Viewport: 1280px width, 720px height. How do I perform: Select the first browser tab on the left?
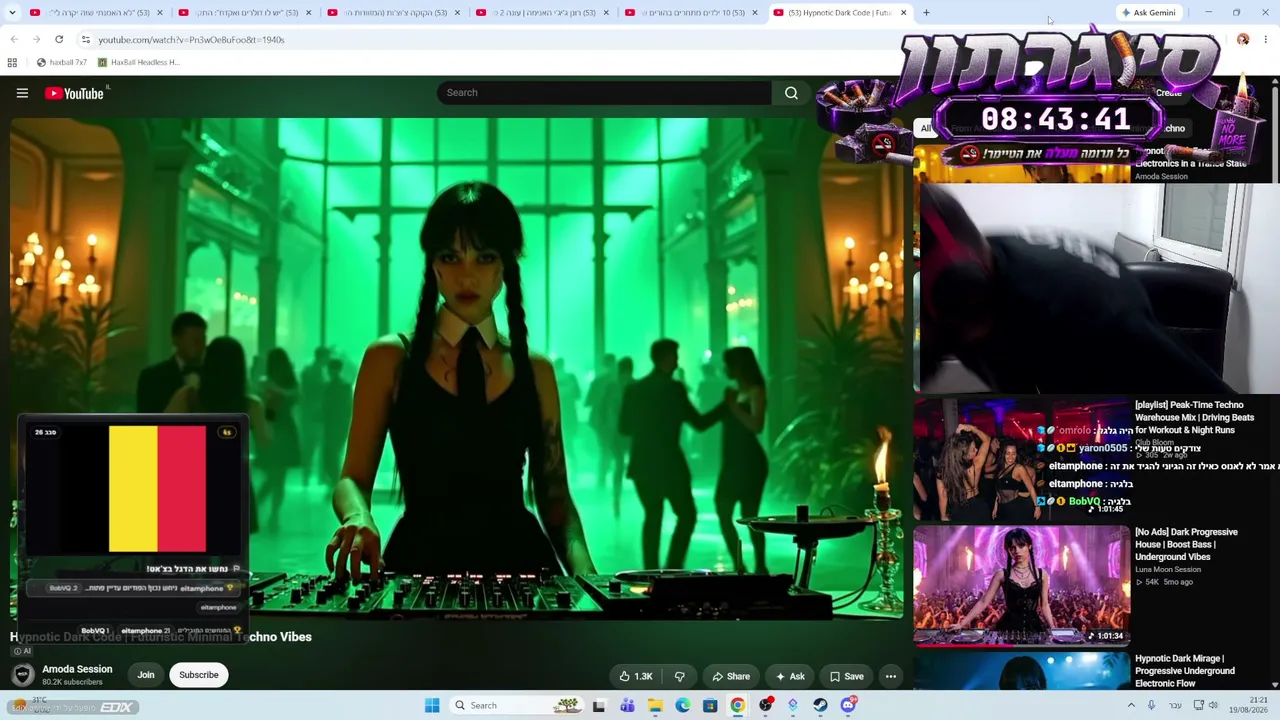(x=95, y=13)
